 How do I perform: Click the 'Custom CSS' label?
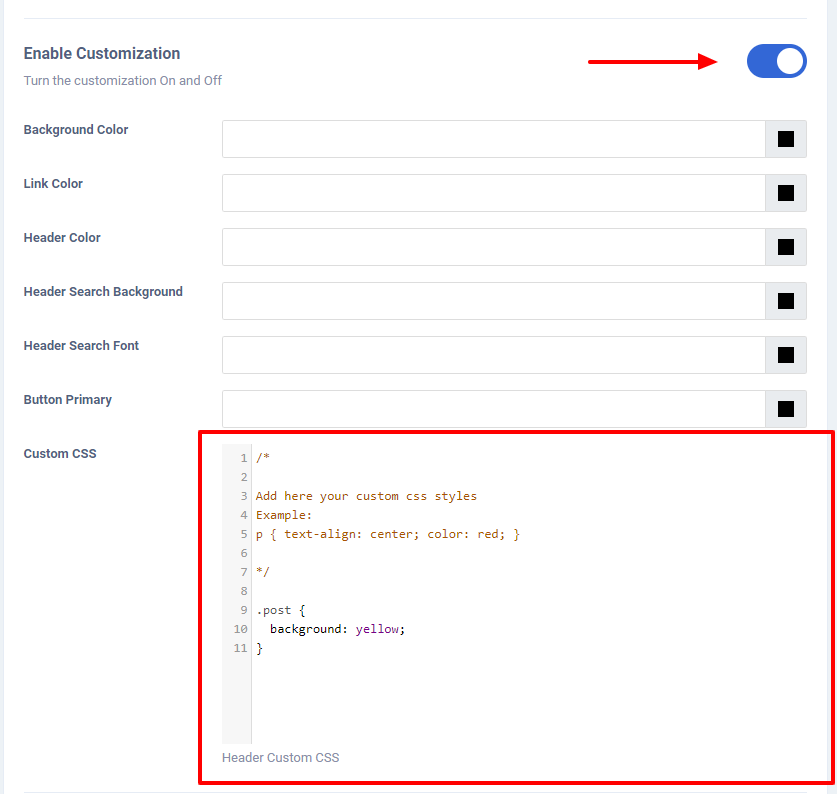point(60,453)
